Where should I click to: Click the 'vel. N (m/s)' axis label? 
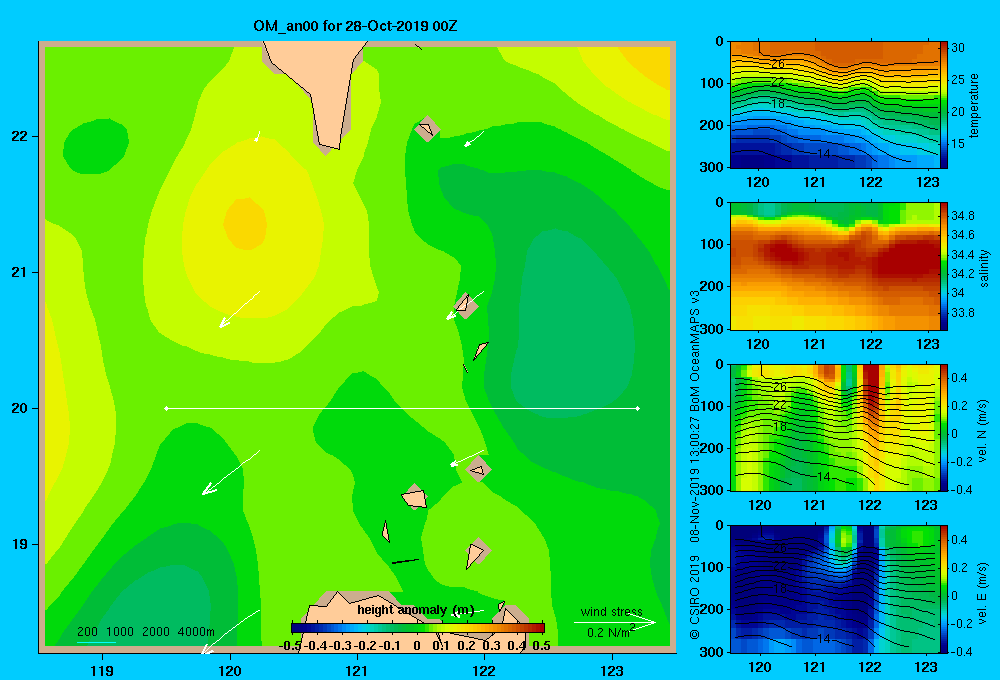[982, 431]
